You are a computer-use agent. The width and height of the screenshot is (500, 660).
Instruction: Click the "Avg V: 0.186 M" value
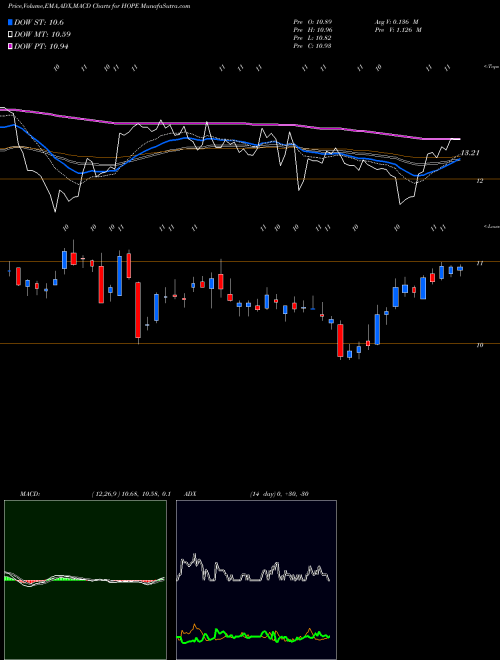(x=396, y=22)
